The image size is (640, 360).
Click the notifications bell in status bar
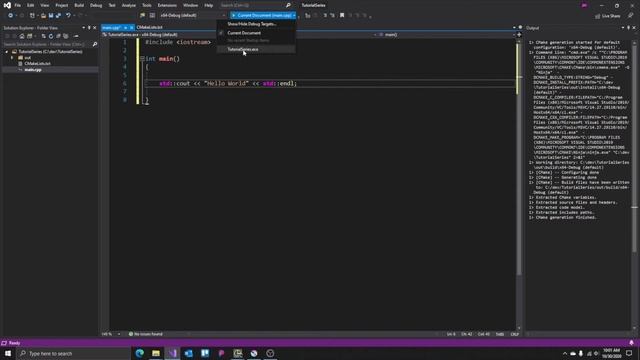631,343
